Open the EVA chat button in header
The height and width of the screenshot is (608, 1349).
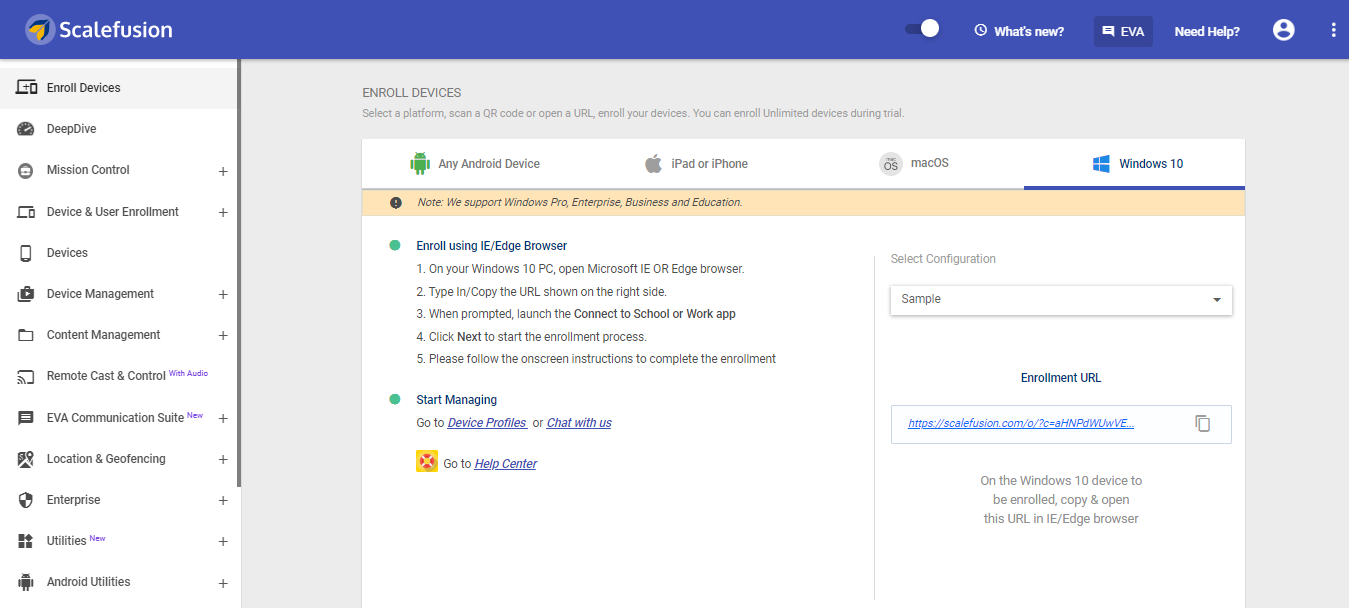point(1122,30)
